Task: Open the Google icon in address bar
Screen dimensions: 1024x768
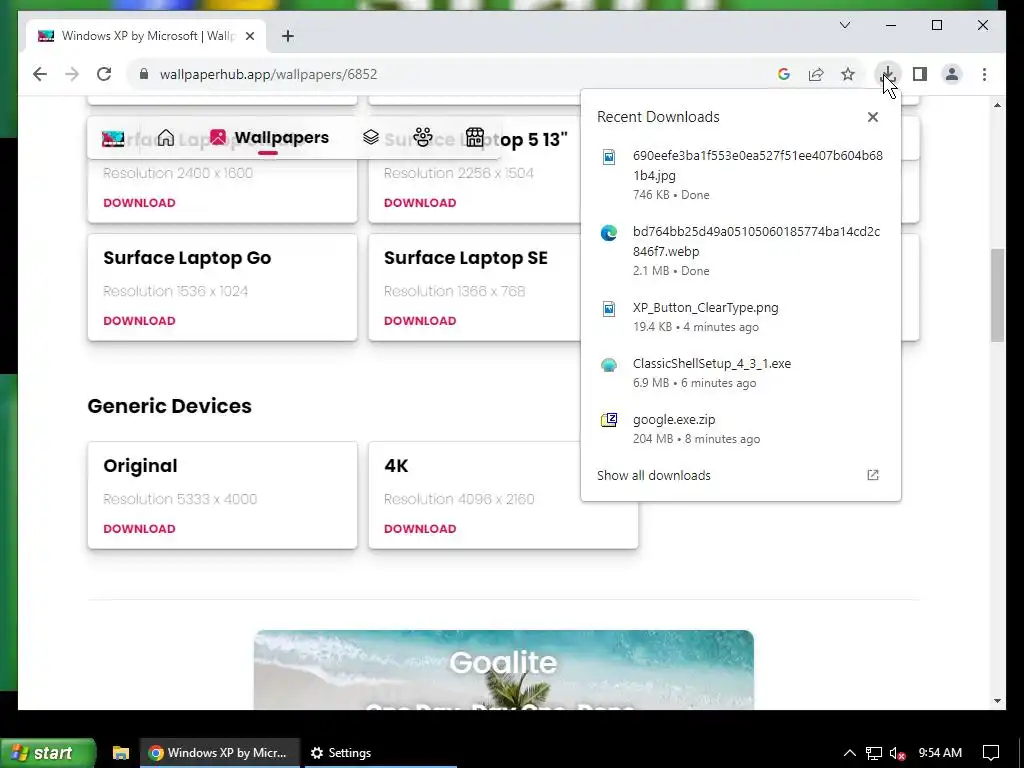Action: pyautogui.click(x=784, y=74)
